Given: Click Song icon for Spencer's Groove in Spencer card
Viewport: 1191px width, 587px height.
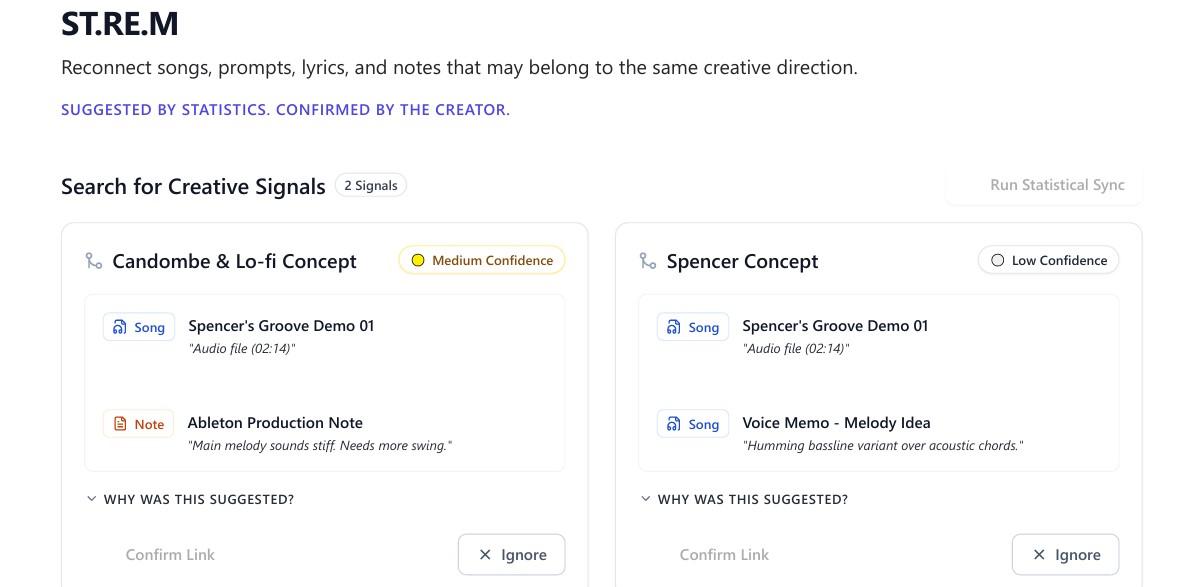Looking at the screenshot, I should pyautogui.click(x=674, y=327).
